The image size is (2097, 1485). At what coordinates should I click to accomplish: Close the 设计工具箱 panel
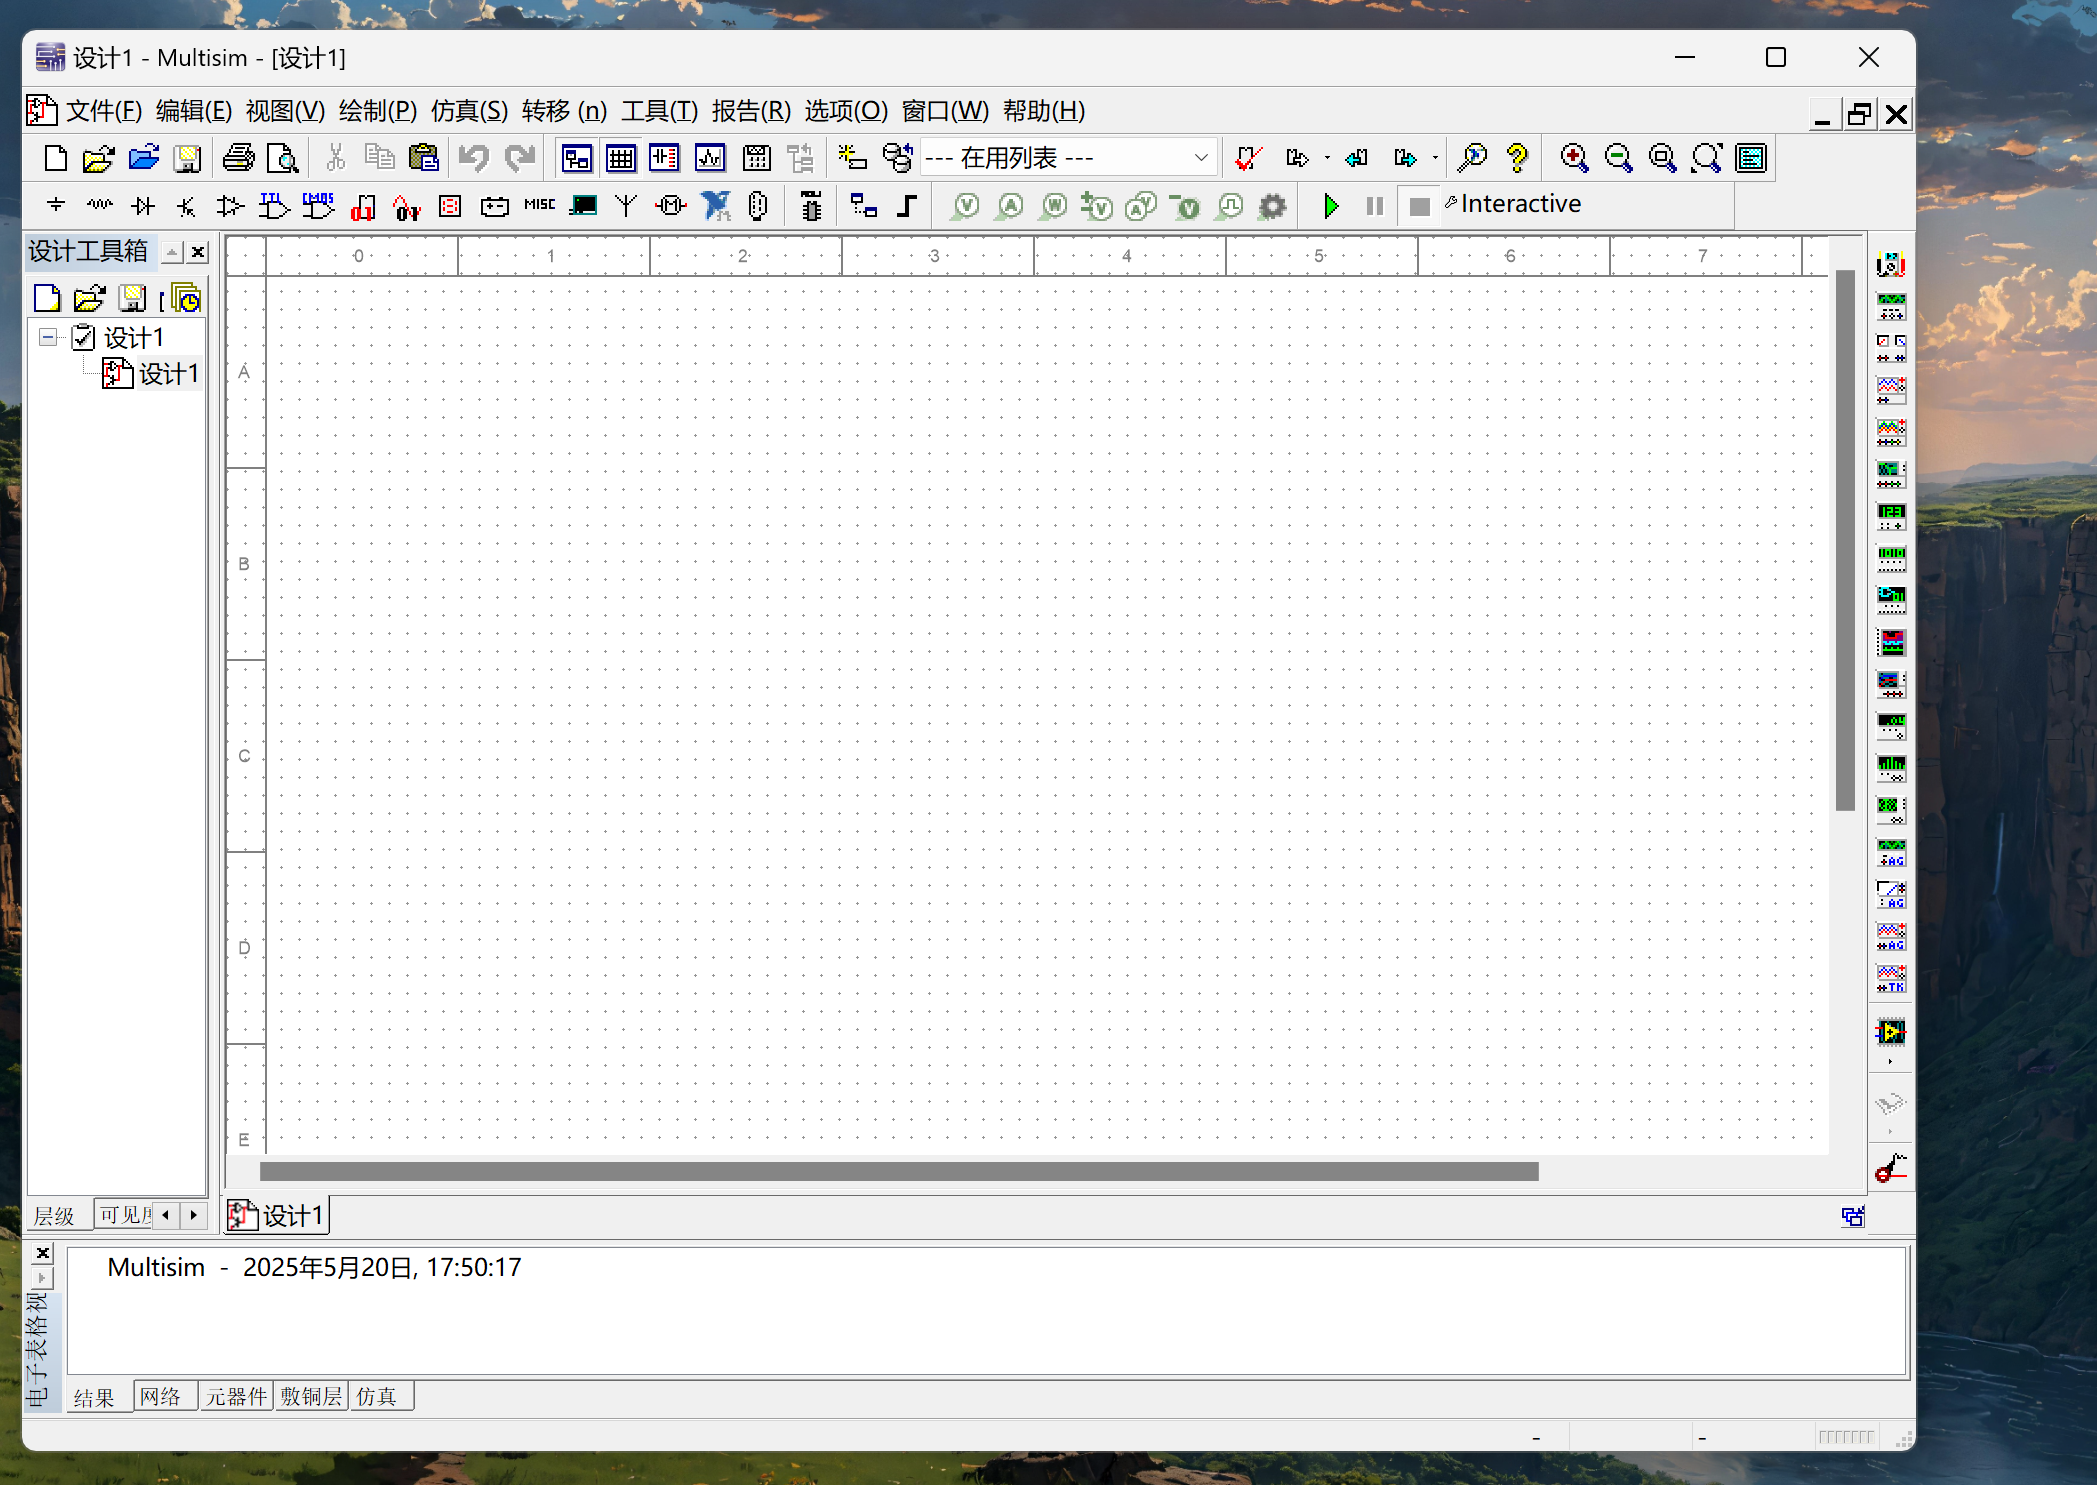[x=198, y=252]
